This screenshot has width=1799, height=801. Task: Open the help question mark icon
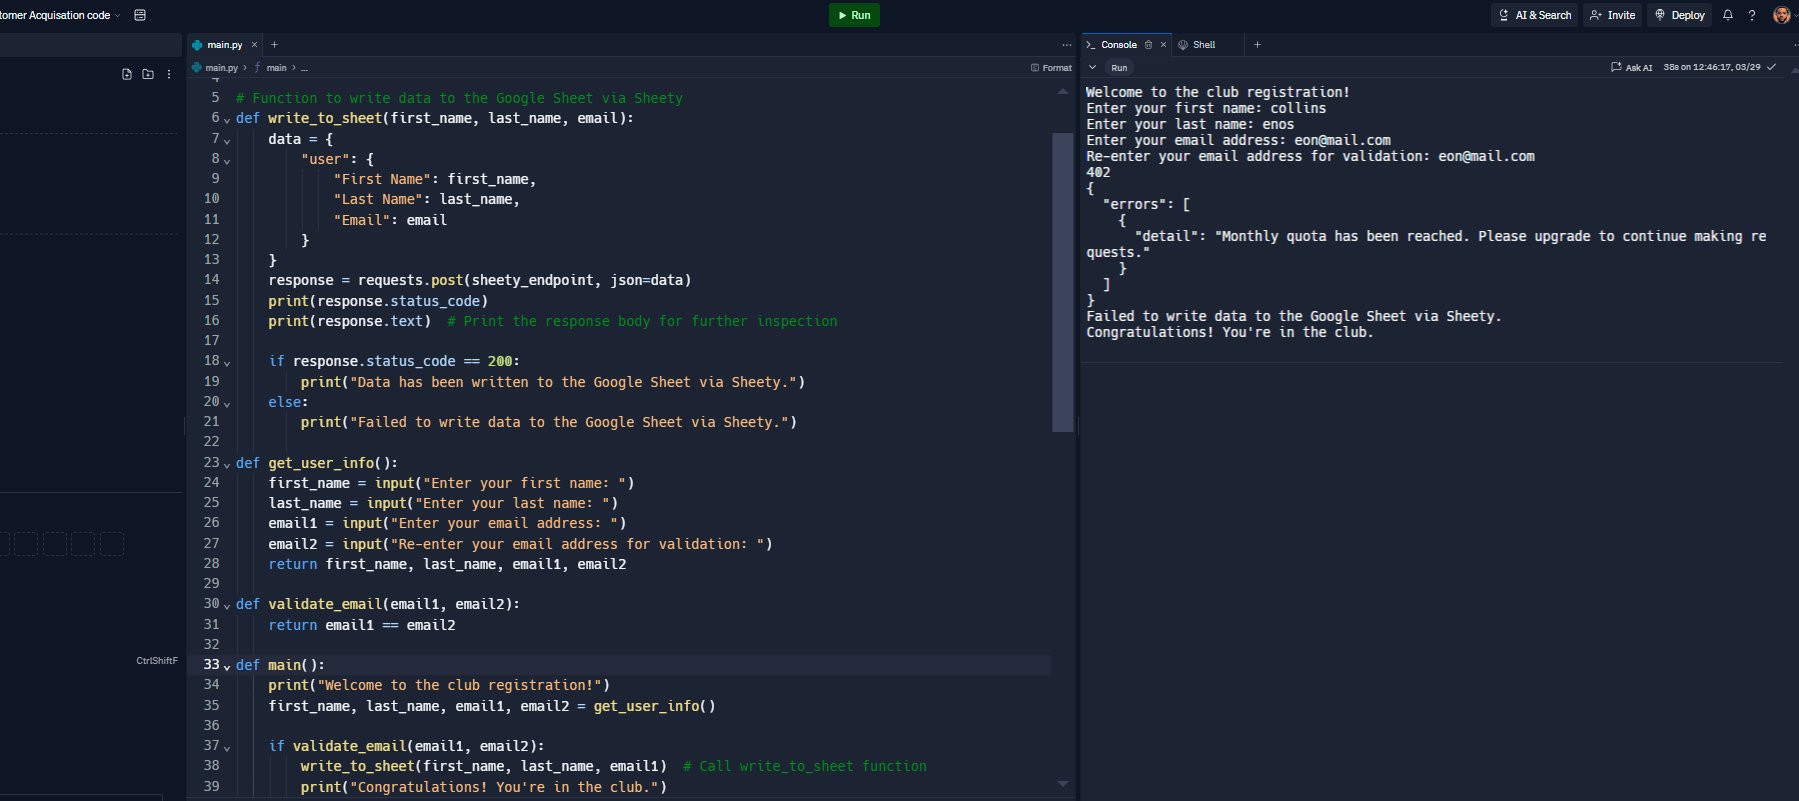click(x=1751, y=15)
